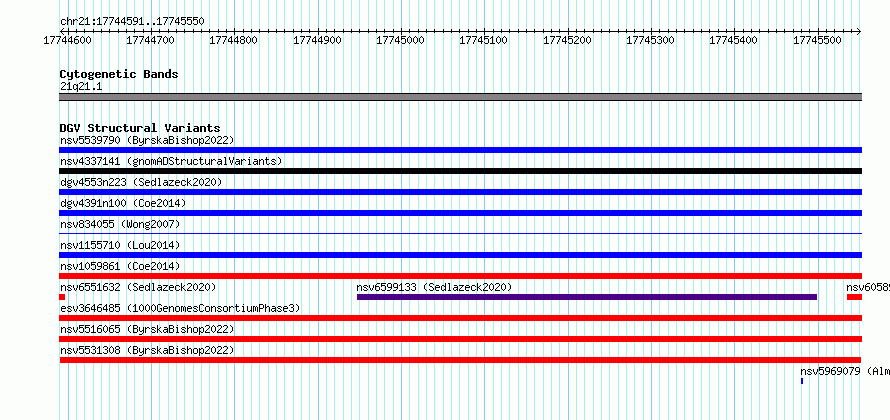This screenshot has width=890, height=420.
Task: Select the red nsv5516065 variant bar
Action: [460, 339]
